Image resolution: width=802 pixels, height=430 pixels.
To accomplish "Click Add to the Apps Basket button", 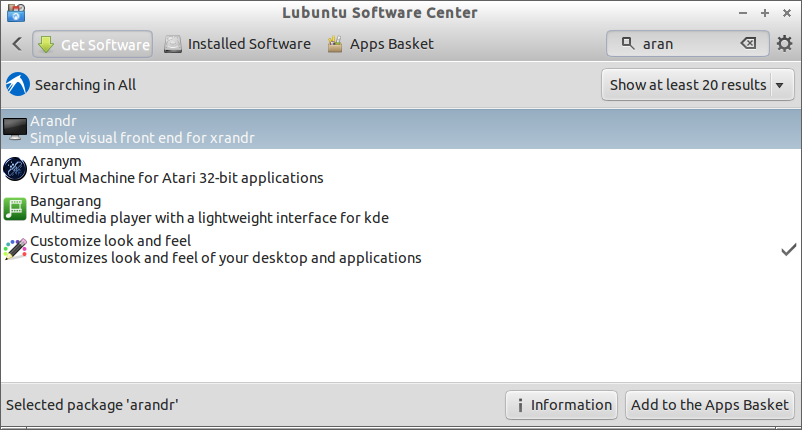I will [709, 405].
